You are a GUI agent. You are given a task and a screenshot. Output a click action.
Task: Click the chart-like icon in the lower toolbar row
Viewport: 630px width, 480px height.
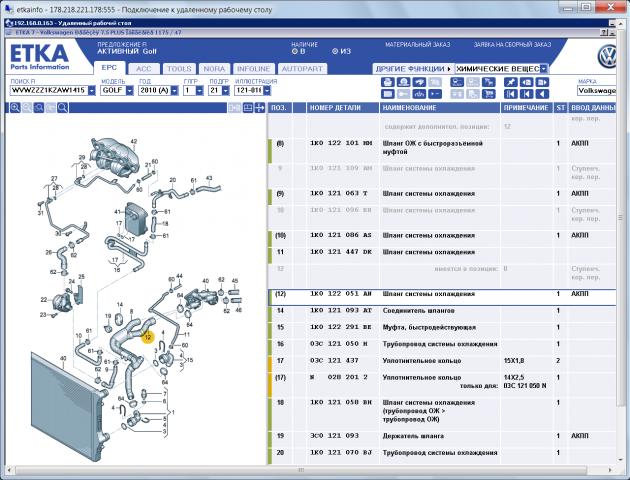tap(419, 94)
